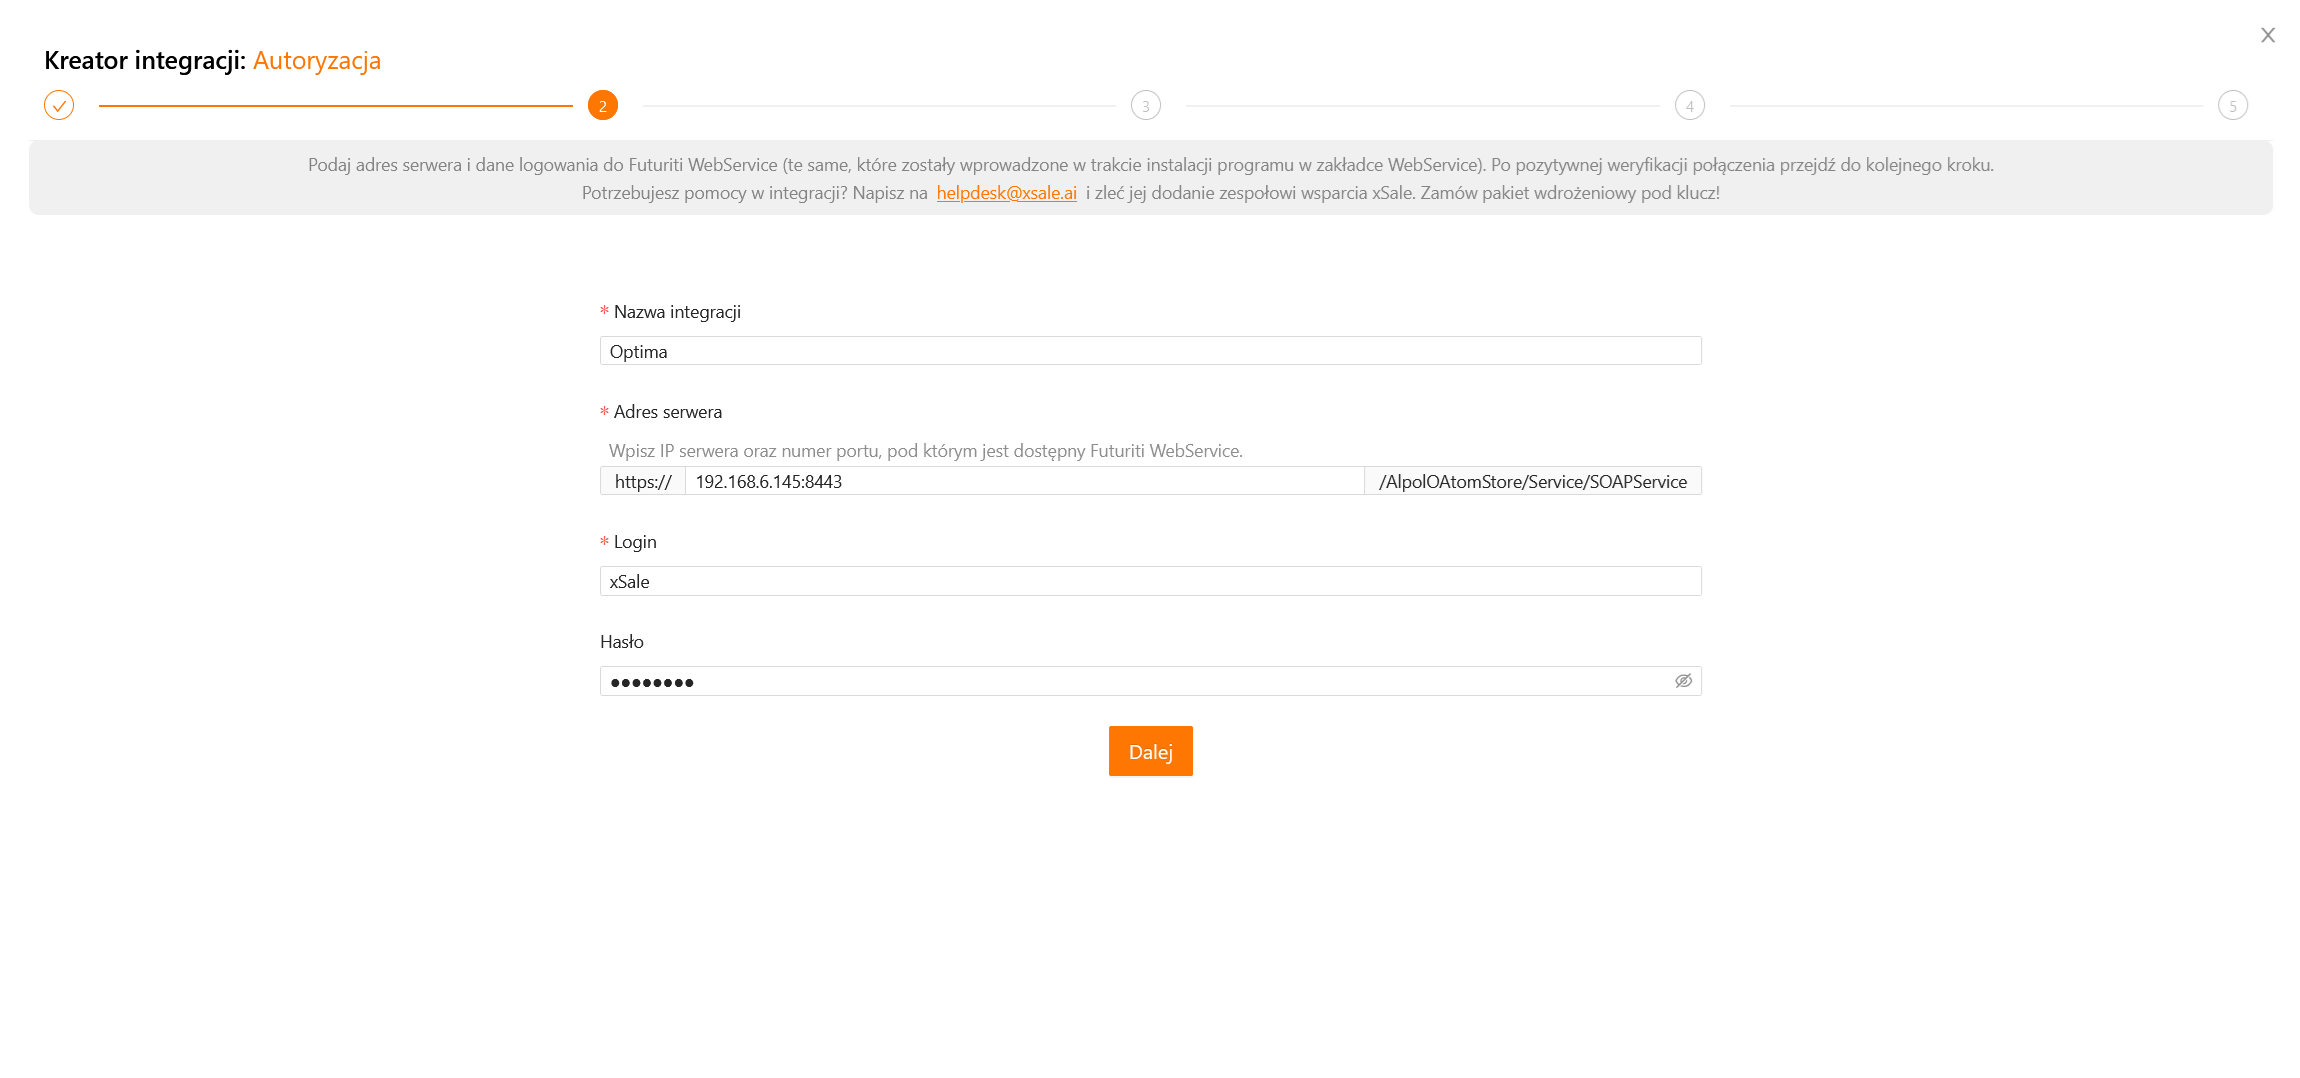The image size is (2300, 1078).
Task: Open the helpdesk@xsale.ai email link
Action: coord(1006,193)
